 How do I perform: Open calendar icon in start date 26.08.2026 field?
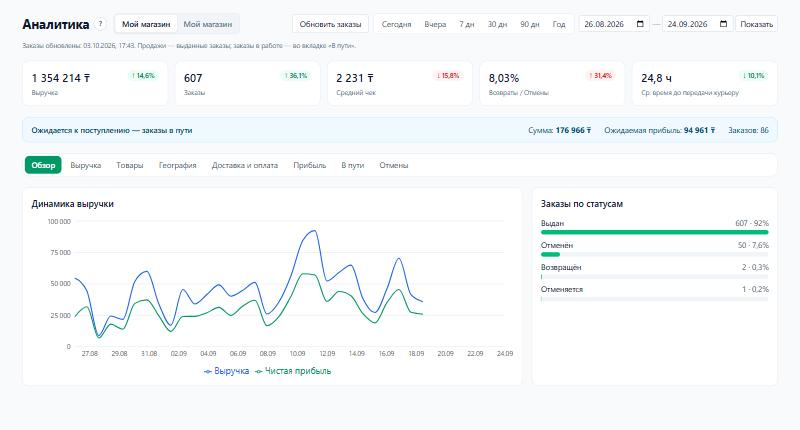pos(640,24)
